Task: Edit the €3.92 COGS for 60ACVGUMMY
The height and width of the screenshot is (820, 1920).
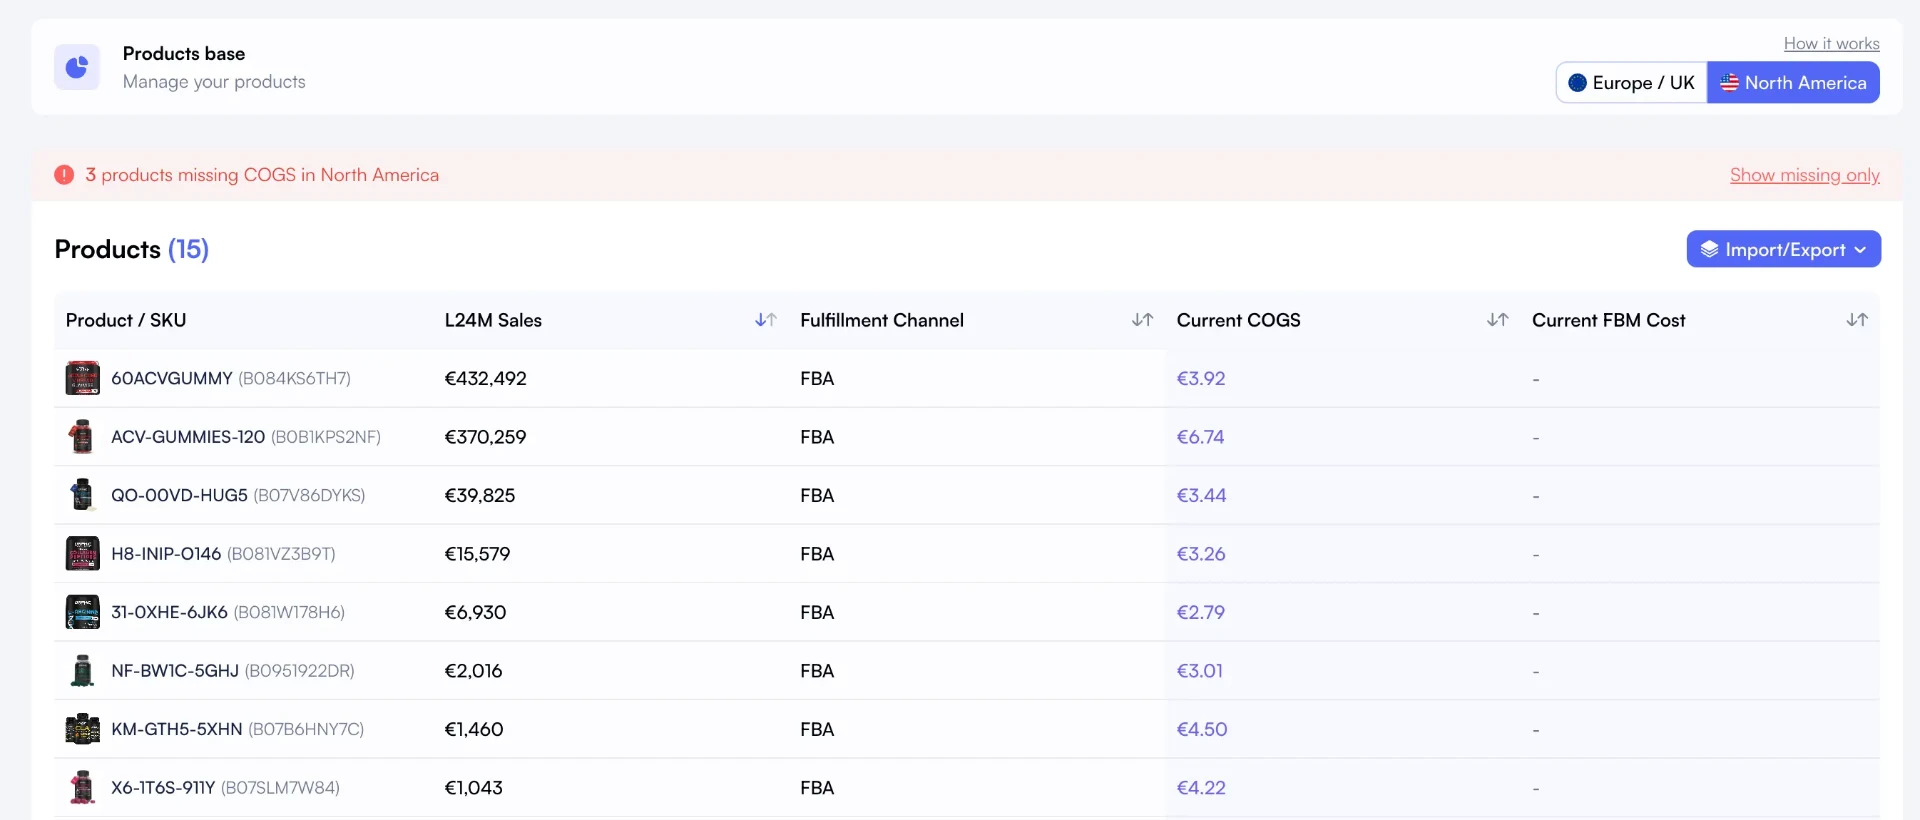Action: pos(1201,379)
